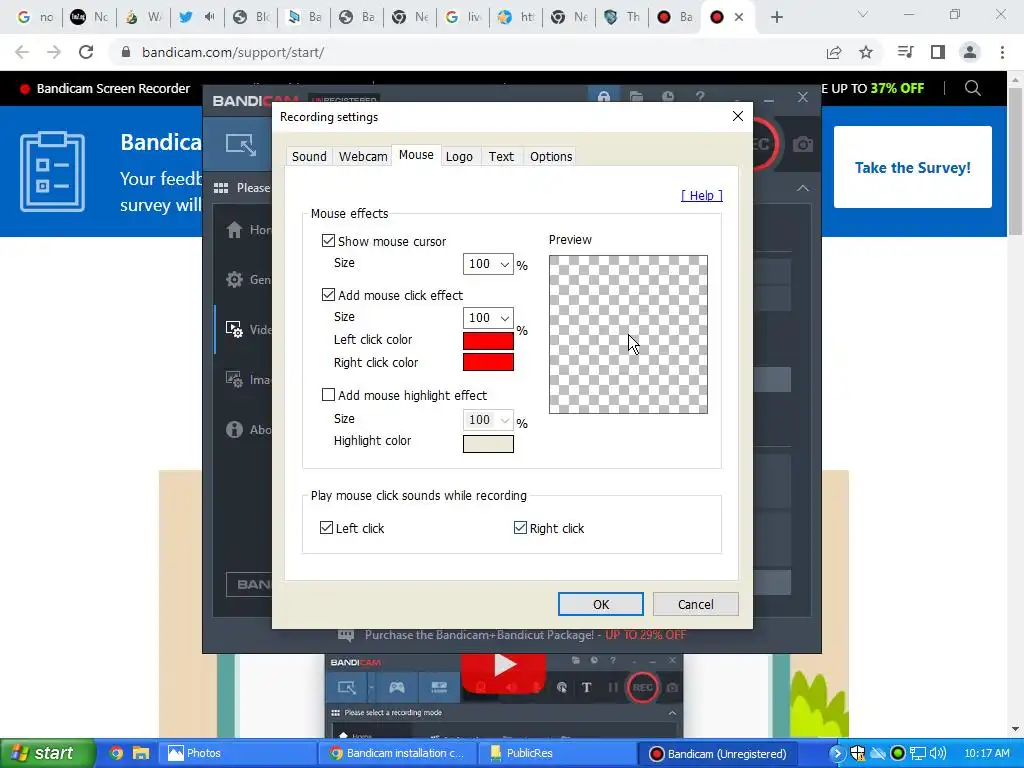Image resolution: width=1024 pixels, height=768 pixels.
Task: Click the mouse effect preview area
Action: (x=628, y=334)
